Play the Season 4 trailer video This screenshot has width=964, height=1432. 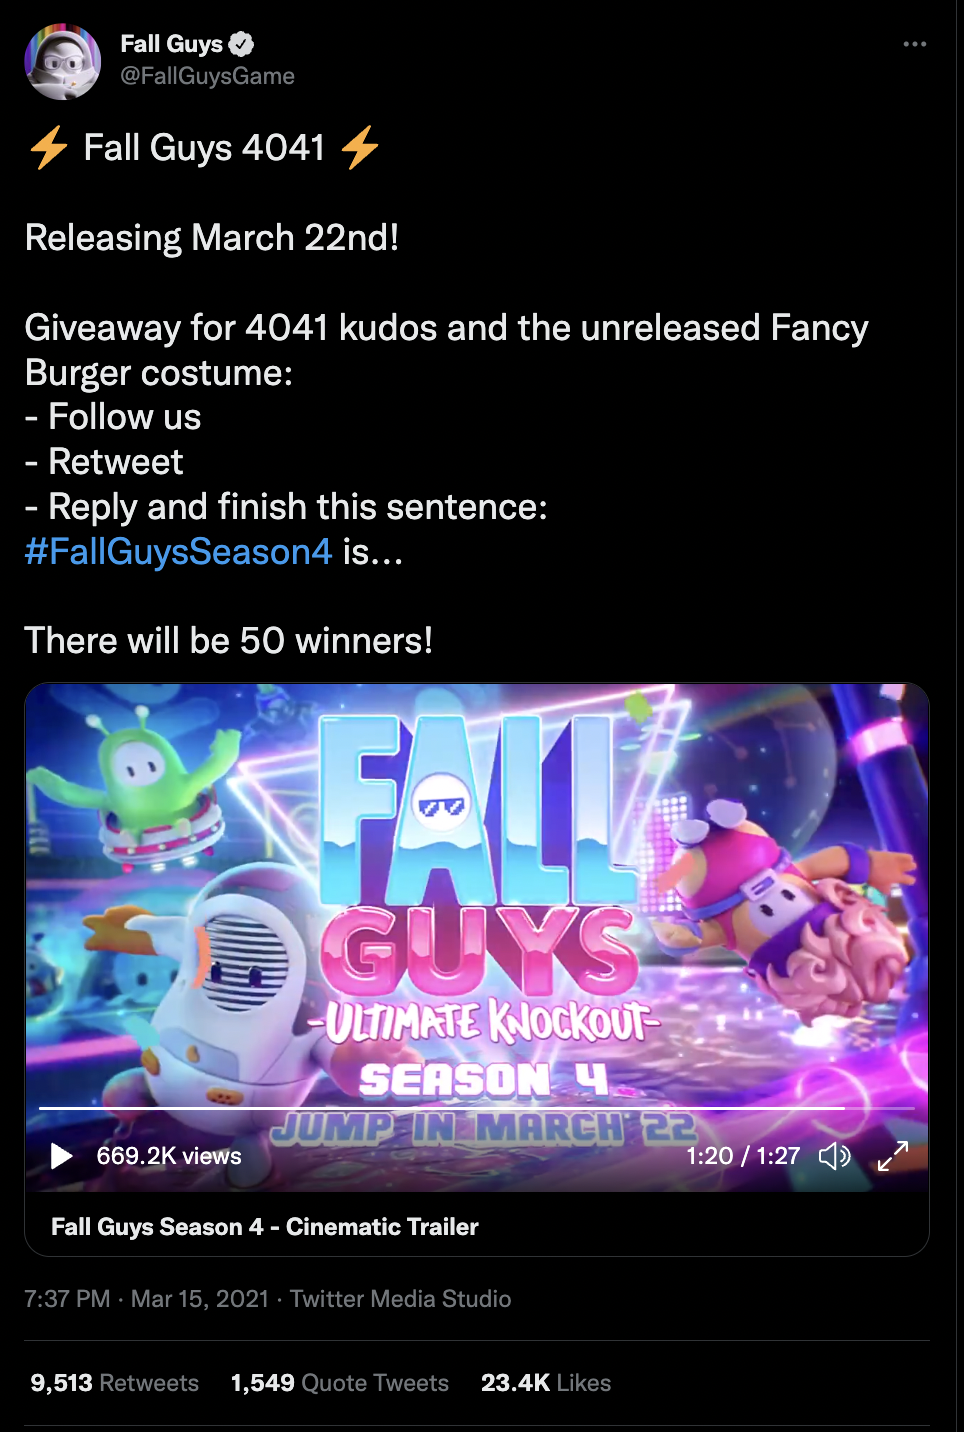[x=61, y=1156]
